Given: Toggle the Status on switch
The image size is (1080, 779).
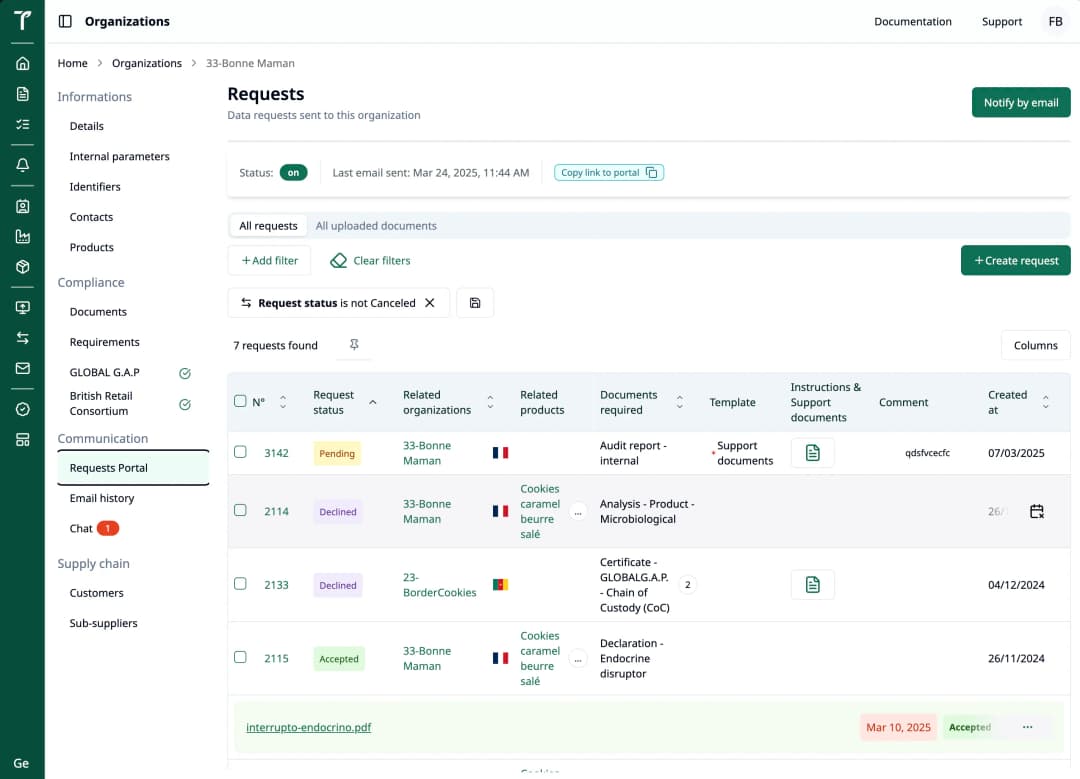Looking at the screenshot, I should [x=293, y=172].
